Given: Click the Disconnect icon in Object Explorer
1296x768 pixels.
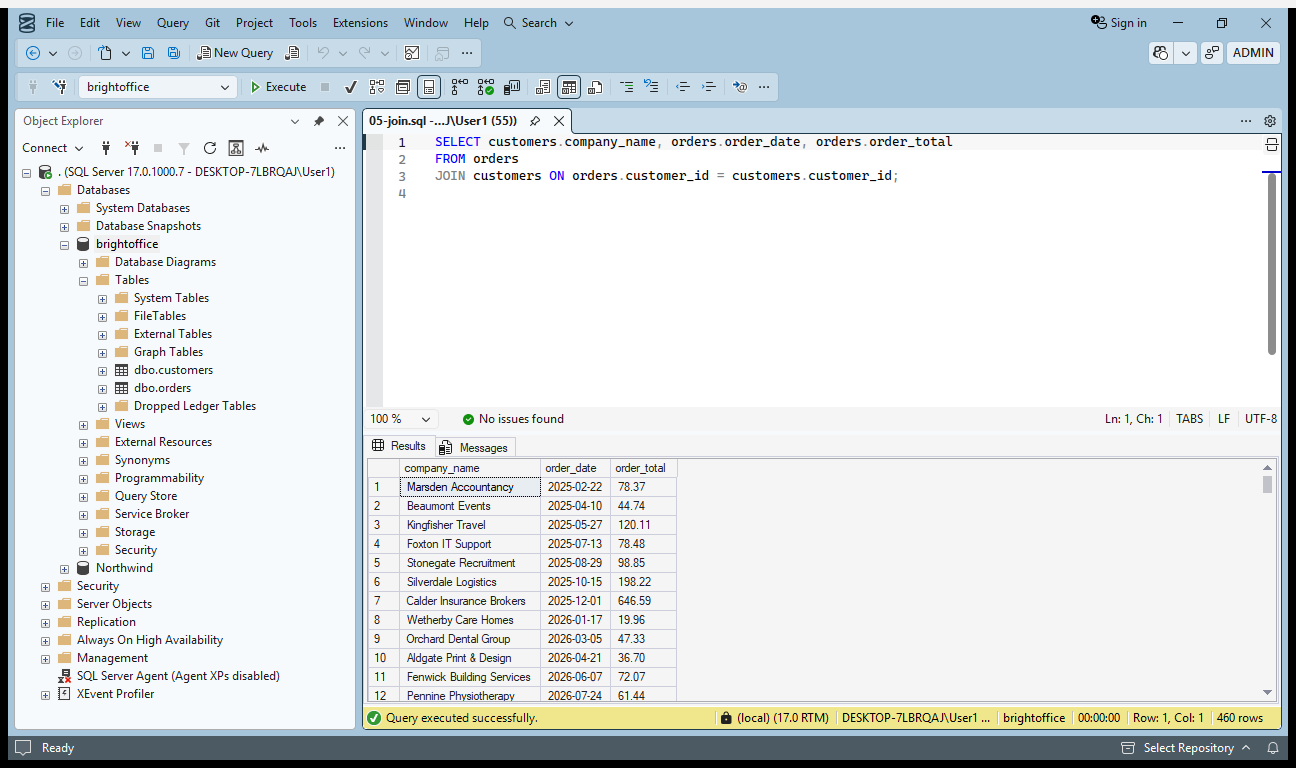Looking at the screenshot, I should coord(132,148).
